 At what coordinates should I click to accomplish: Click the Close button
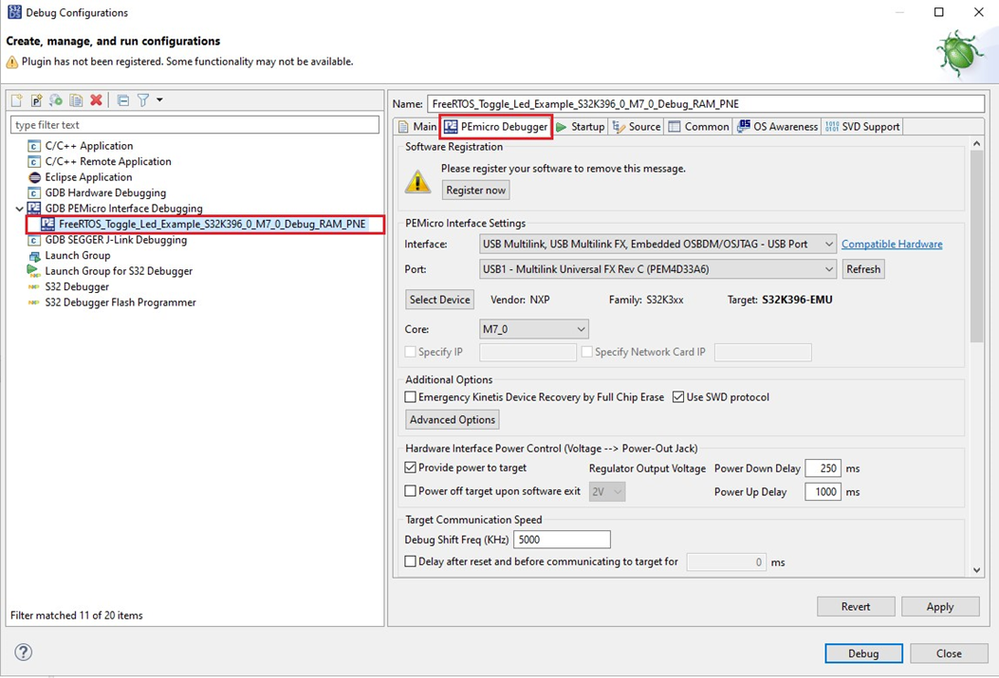[949, 653]
